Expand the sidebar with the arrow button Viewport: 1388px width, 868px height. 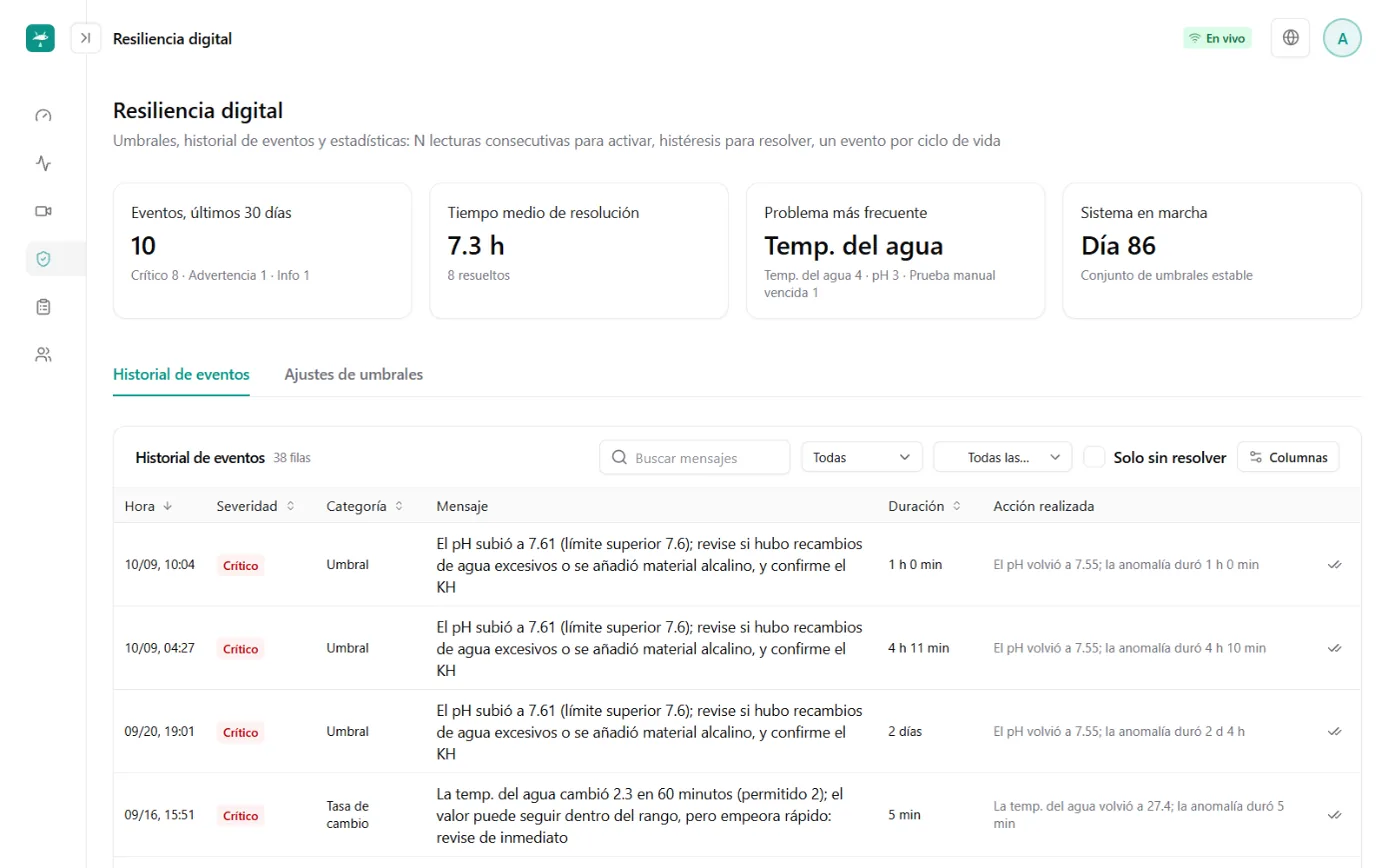click(86, 38)
